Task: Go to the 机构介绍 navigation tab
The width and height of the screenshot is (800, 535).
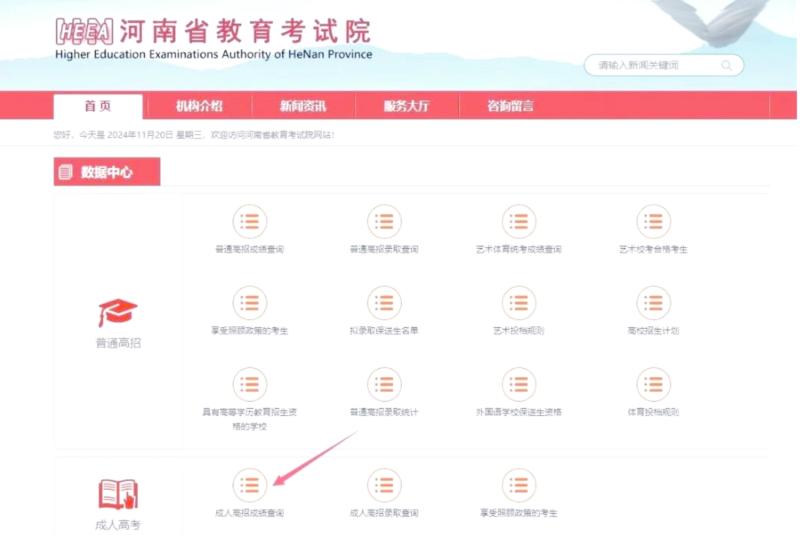Action: (x=199, y=106)
